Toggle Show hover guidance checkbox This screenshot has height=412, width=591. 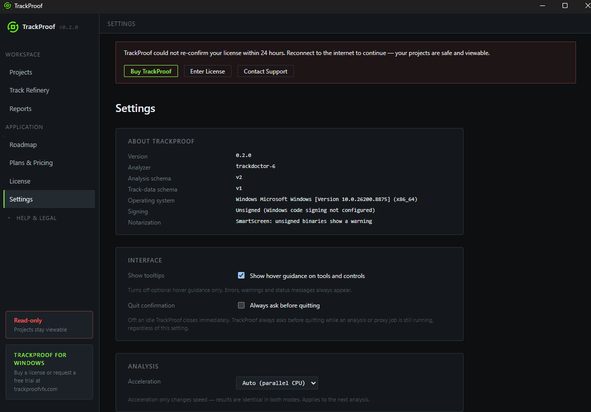pos(241,276)
